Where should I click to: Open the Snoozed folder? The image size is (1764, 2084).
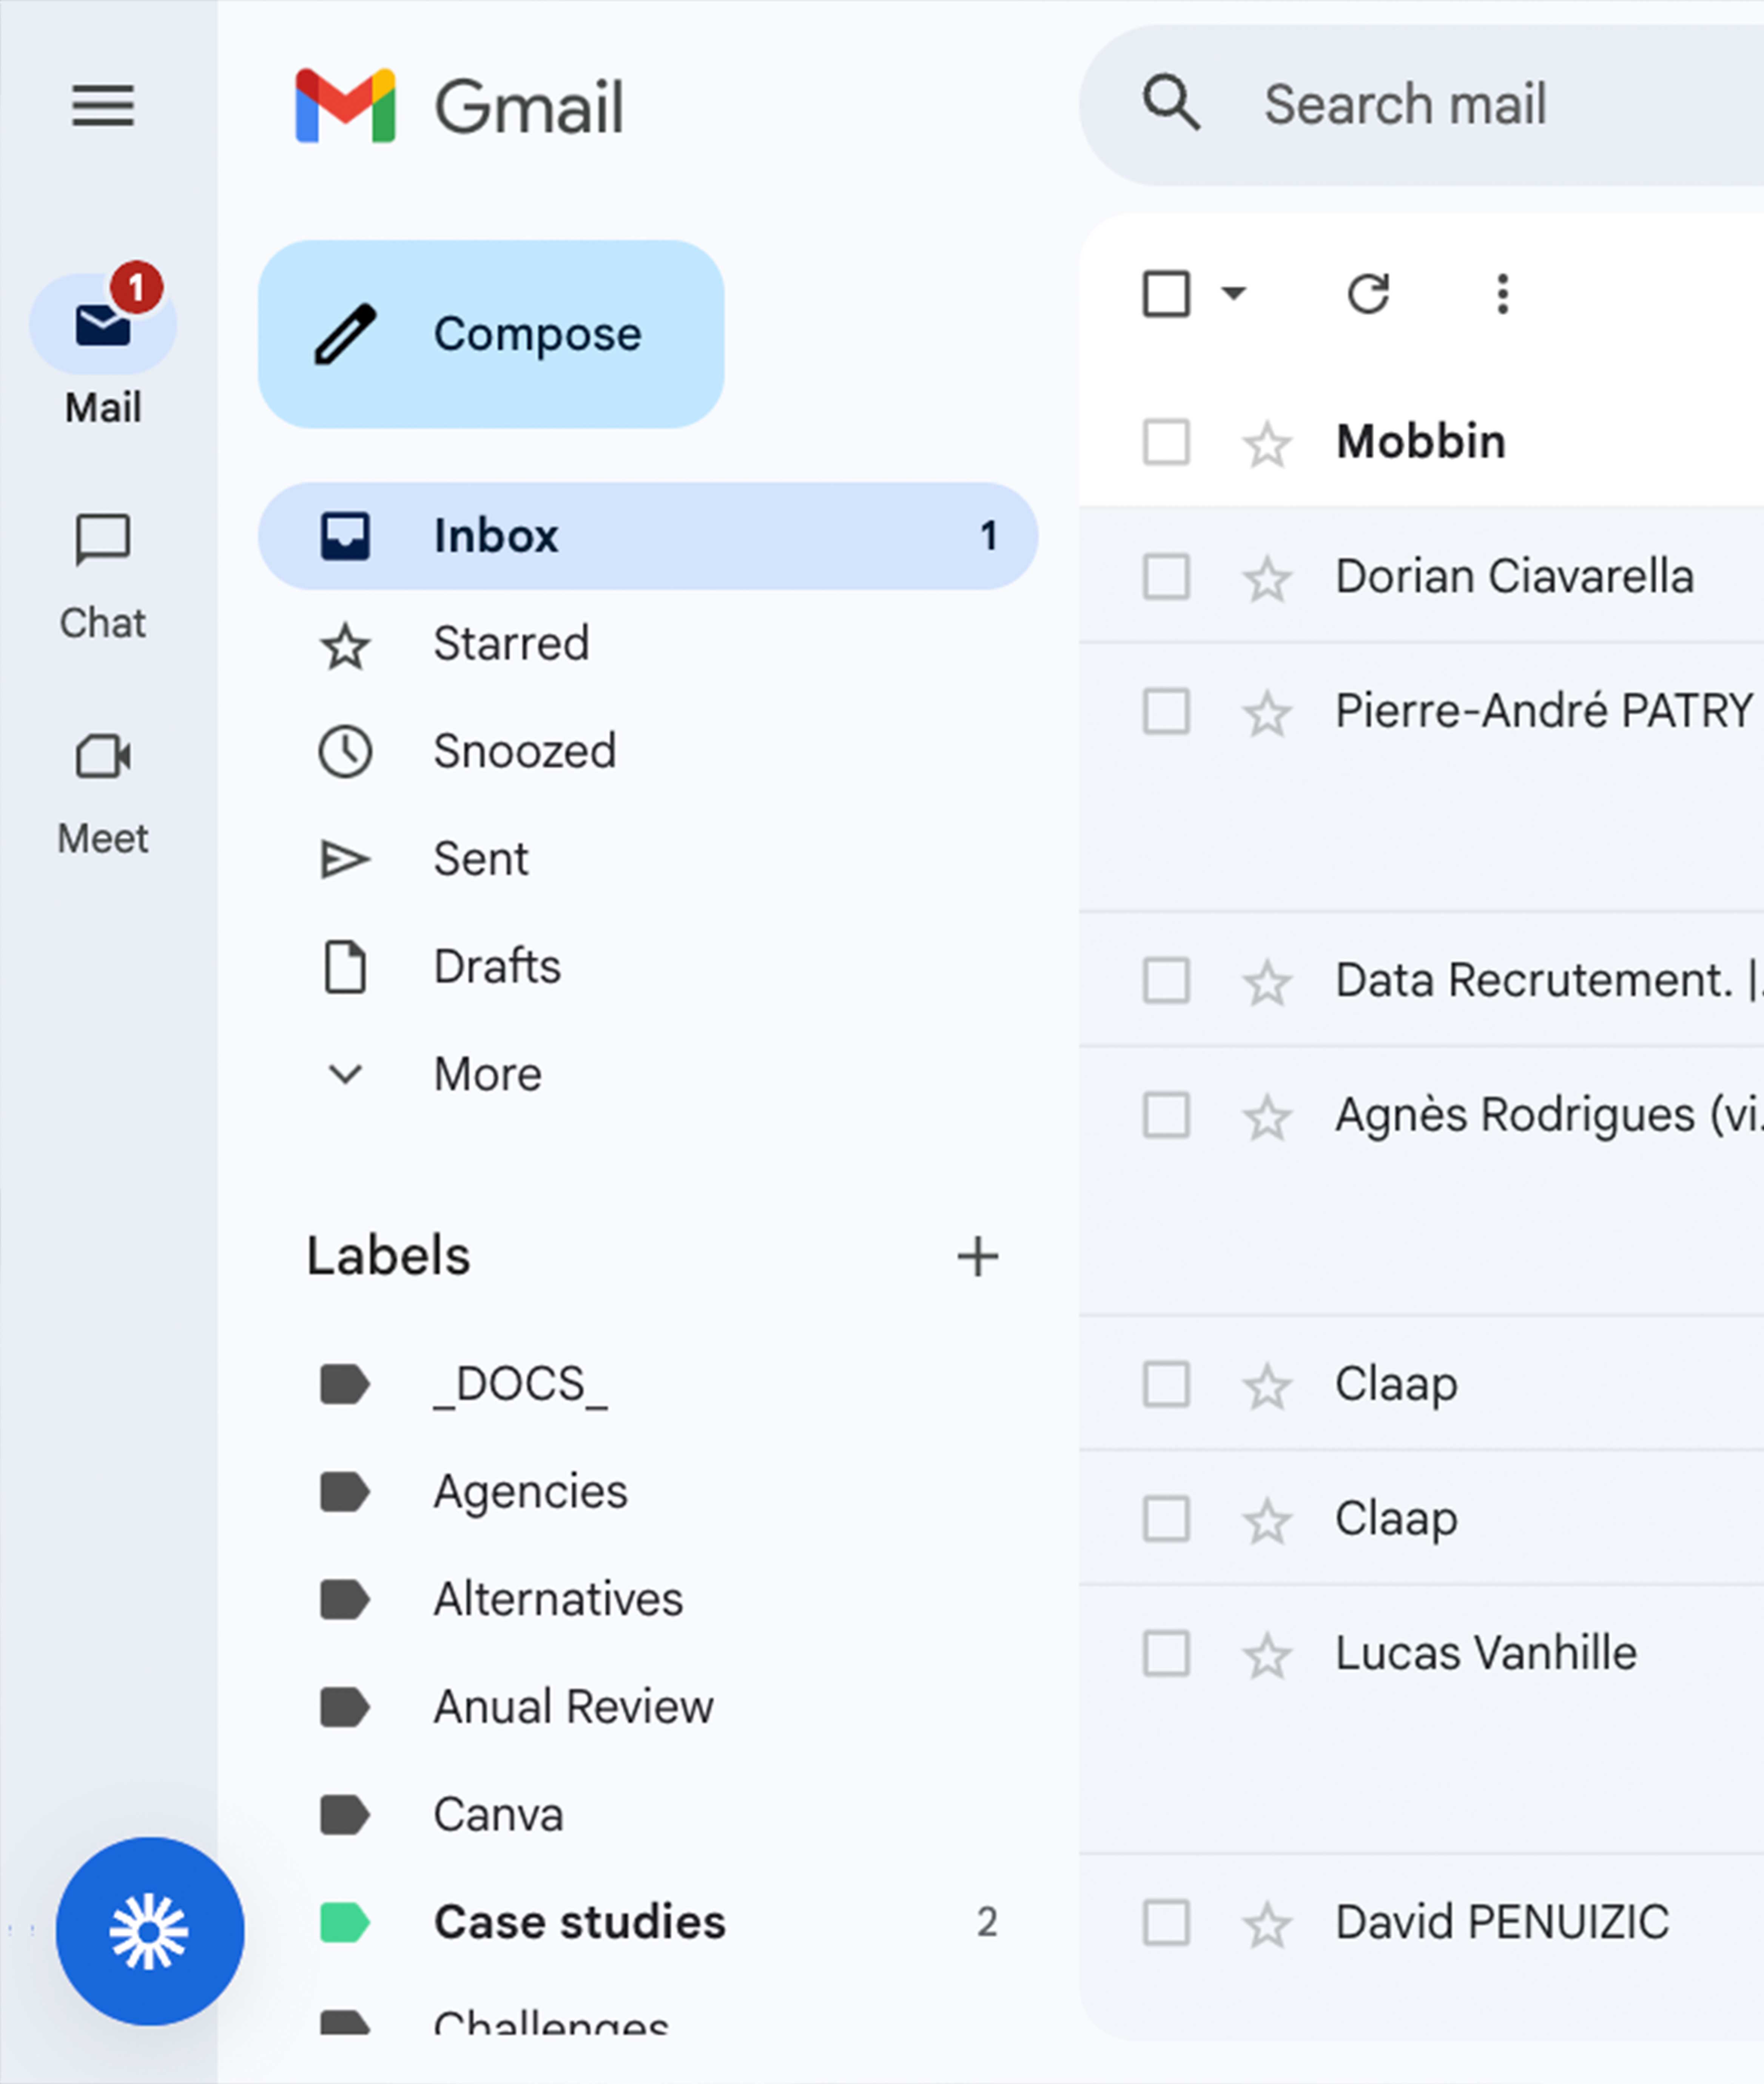[524, 751]
